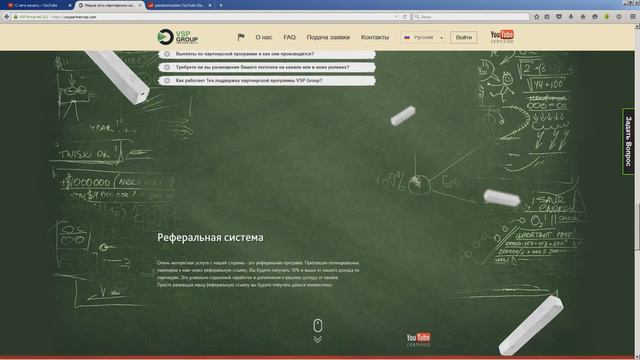Close the third browser tab

click(x=210, y=5)
